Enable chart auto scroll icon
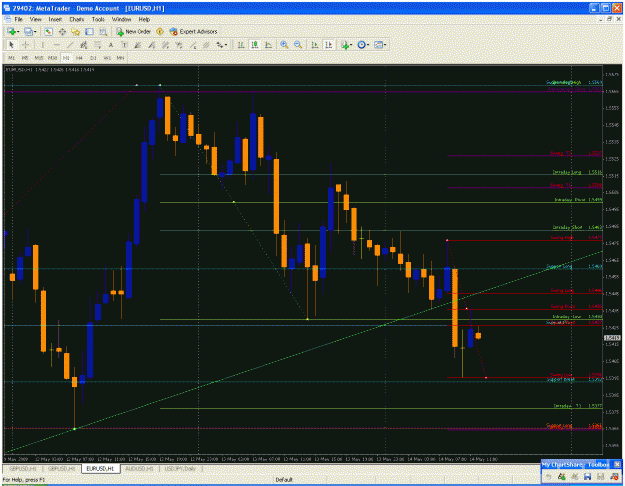625x486 pixels. click(314, 45)
